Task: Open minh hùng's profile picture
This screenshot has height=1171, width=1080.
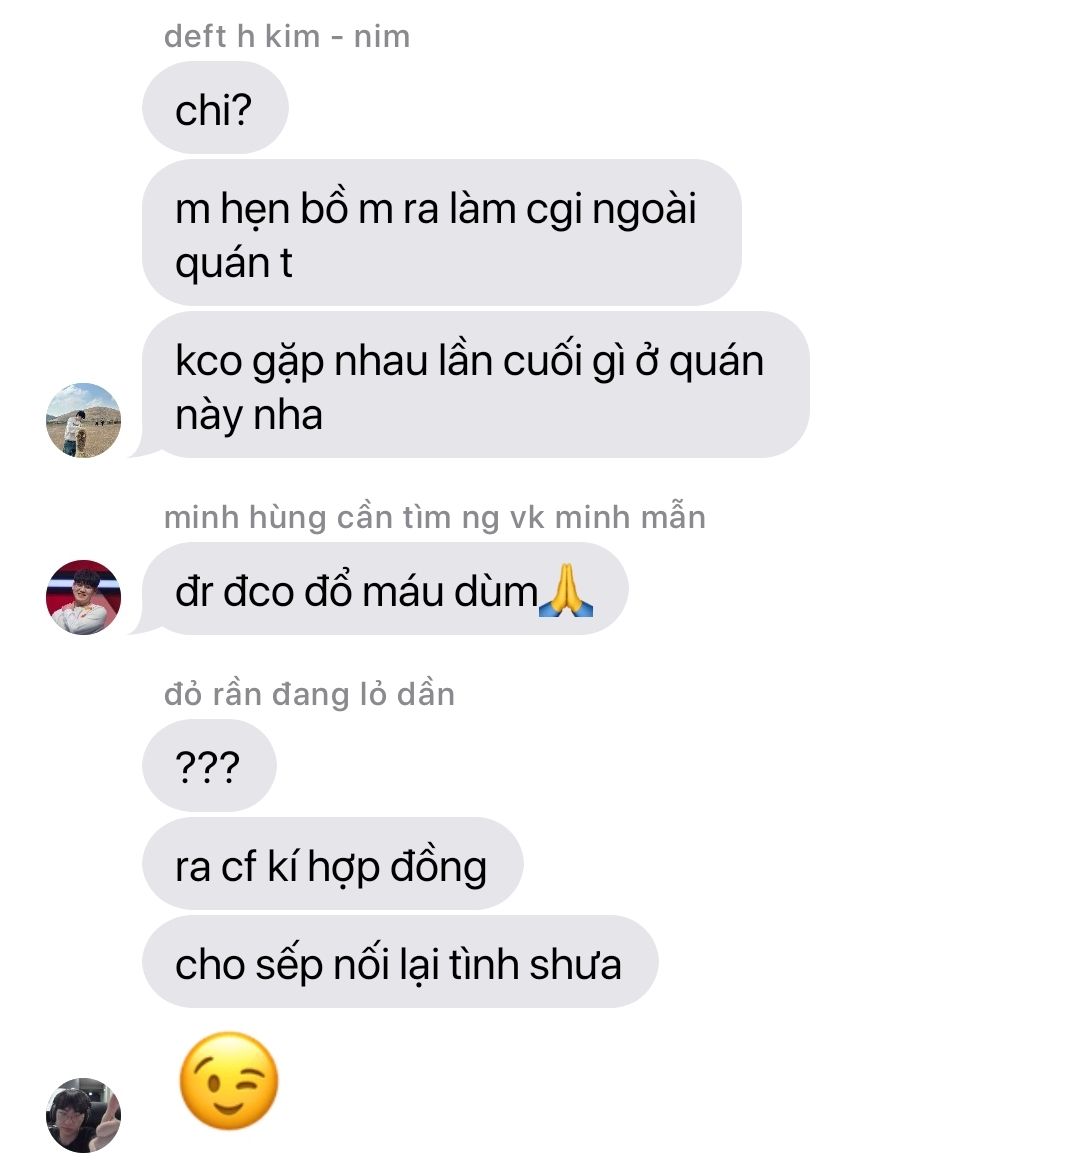Action: (83, 597)
